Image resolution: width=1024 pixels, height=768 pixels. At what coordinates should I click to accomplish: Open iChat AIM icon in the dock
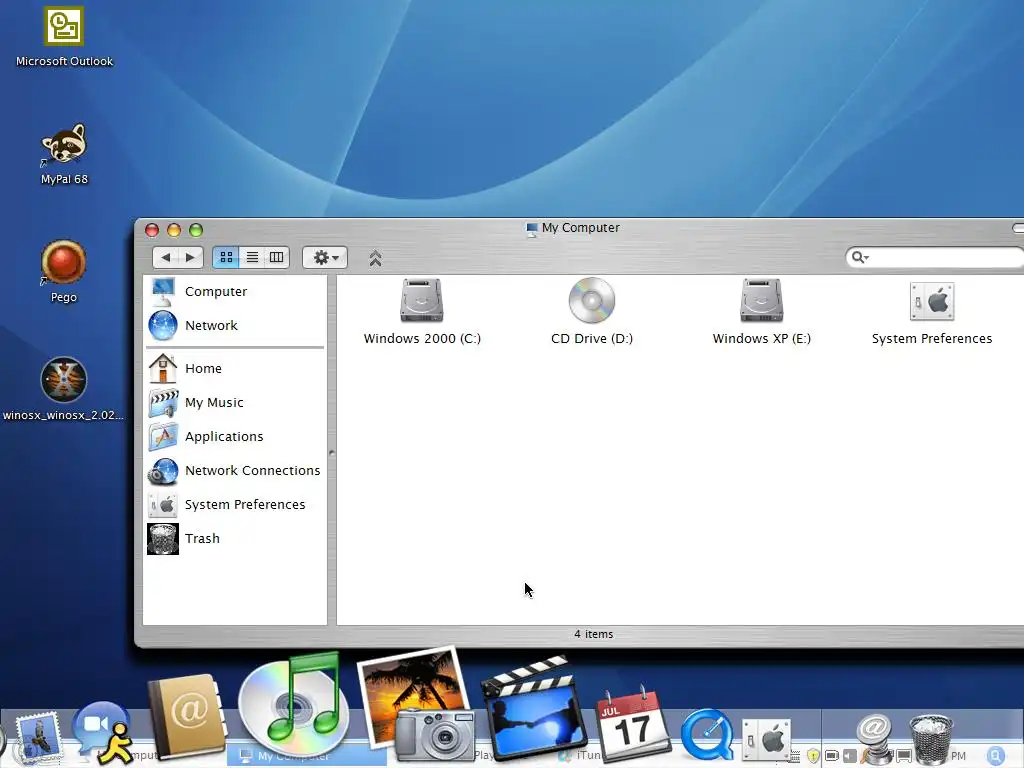103,731
